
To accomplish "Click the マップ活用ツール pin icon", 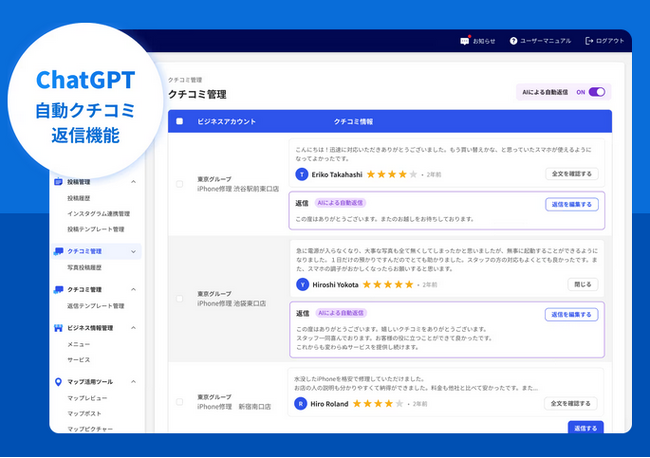I will tap(58, 382).
